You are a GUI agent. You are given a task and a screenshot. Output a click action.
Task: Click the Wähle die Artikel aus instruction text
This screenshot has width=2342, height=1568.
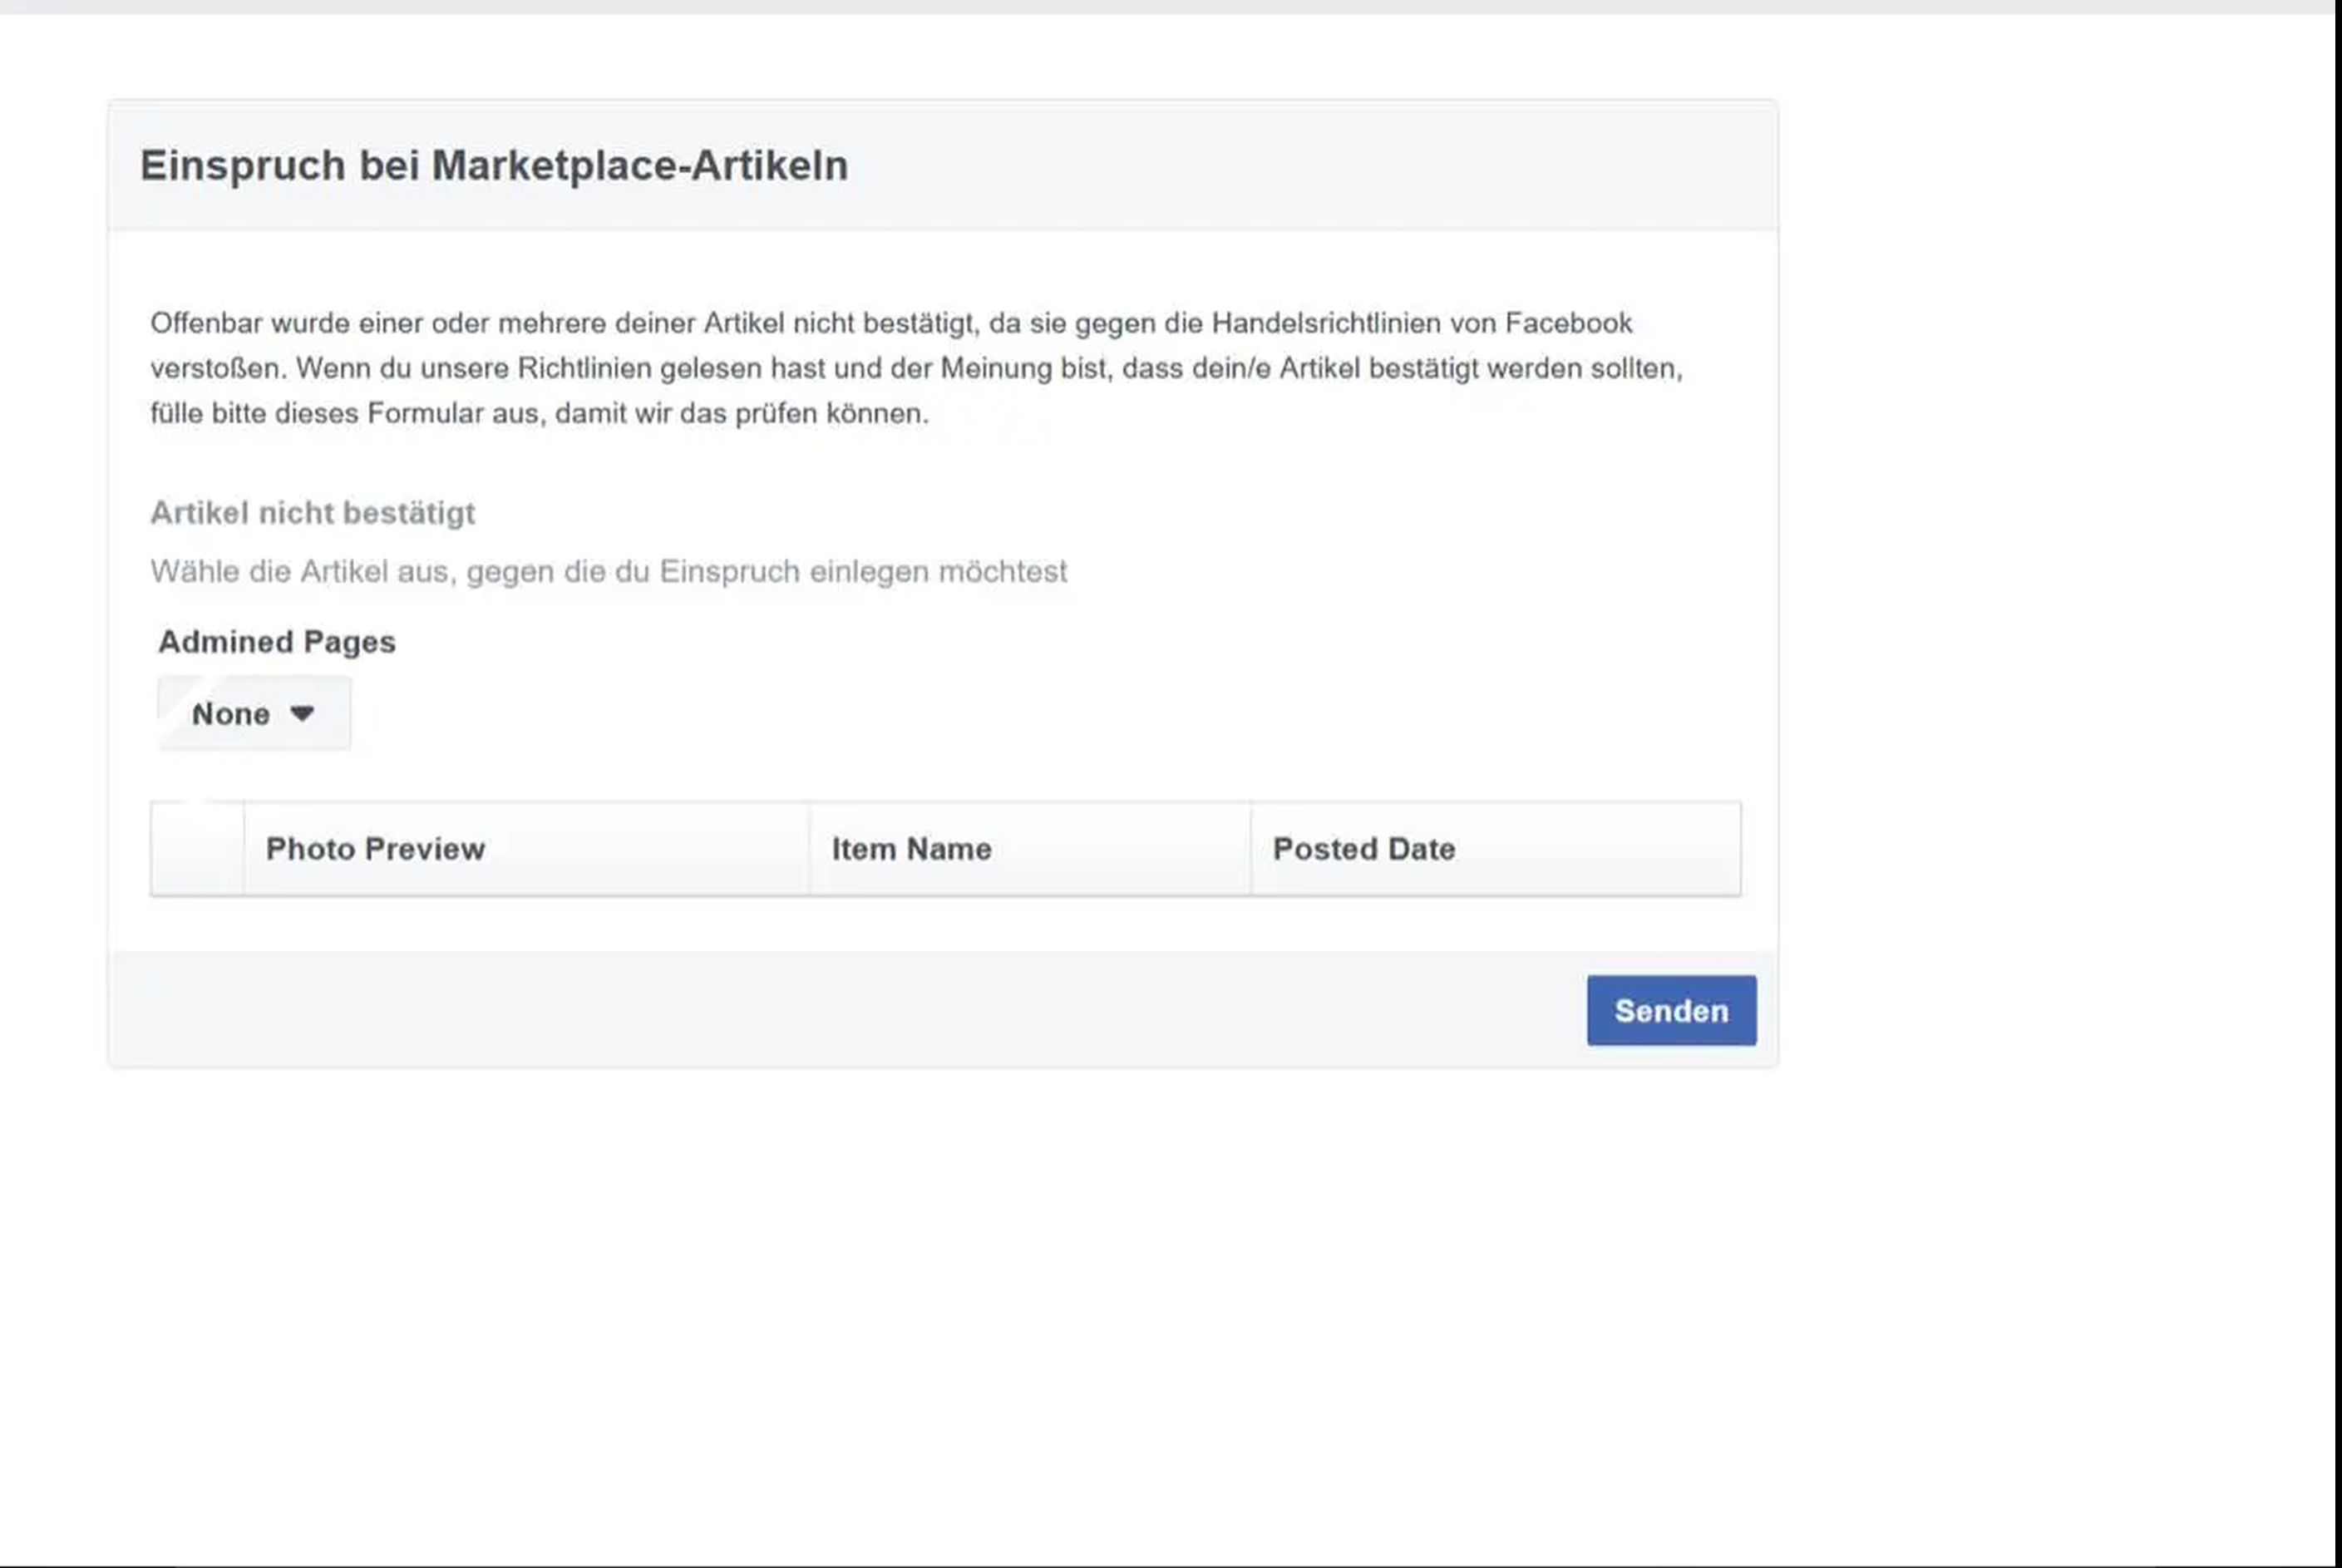coord(608,572)
